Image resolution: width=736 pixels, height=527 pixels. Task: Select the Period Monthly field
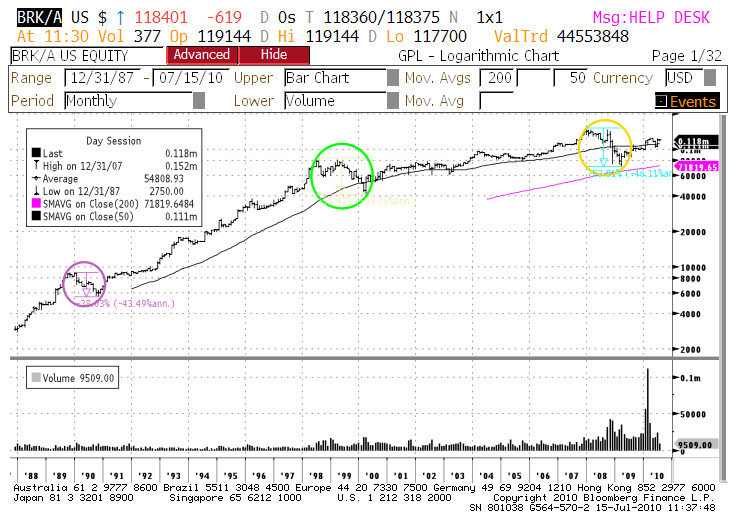click(129, 100)
